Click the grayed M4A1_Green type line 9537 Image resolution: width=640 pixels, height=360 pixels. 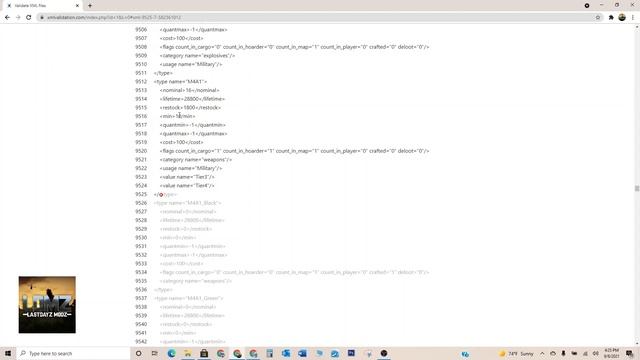click(189, 298)
